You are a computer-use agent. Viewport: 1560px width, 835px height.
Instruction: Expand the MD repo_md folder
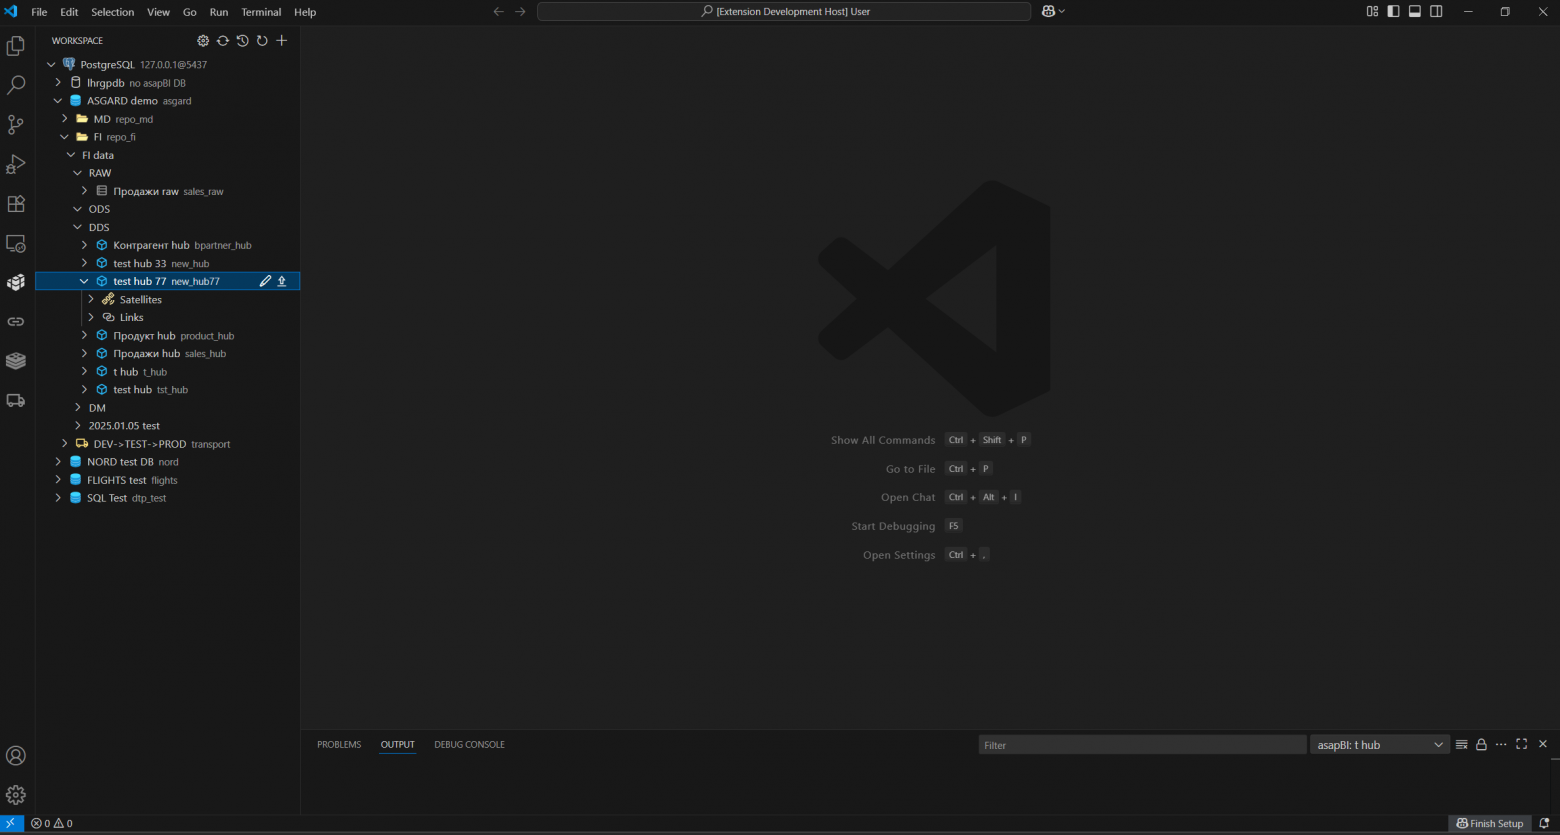[x=65, y=119]
